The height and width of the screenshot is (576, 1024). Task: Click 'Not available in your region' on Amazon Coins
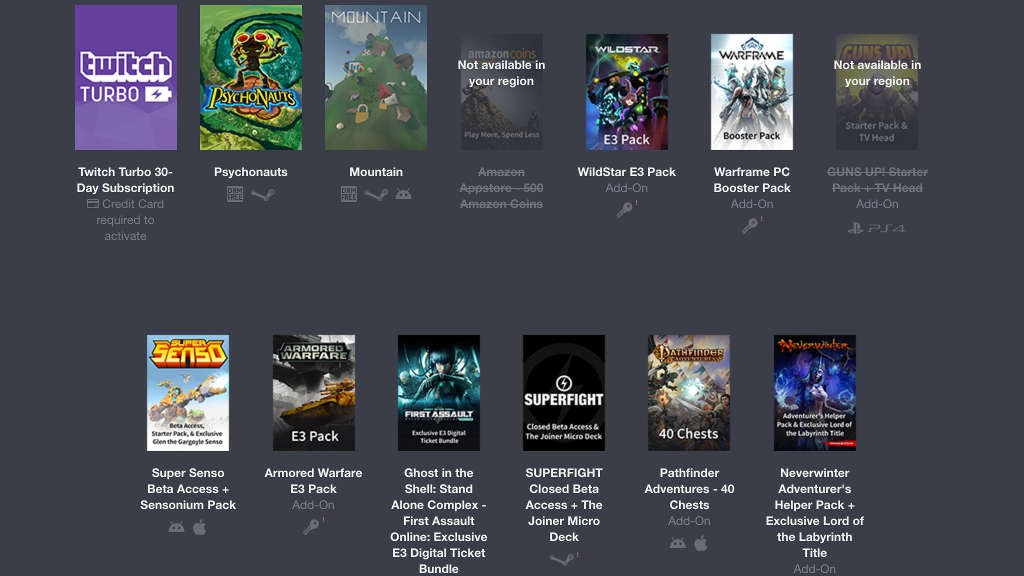(x=502, y=73)
